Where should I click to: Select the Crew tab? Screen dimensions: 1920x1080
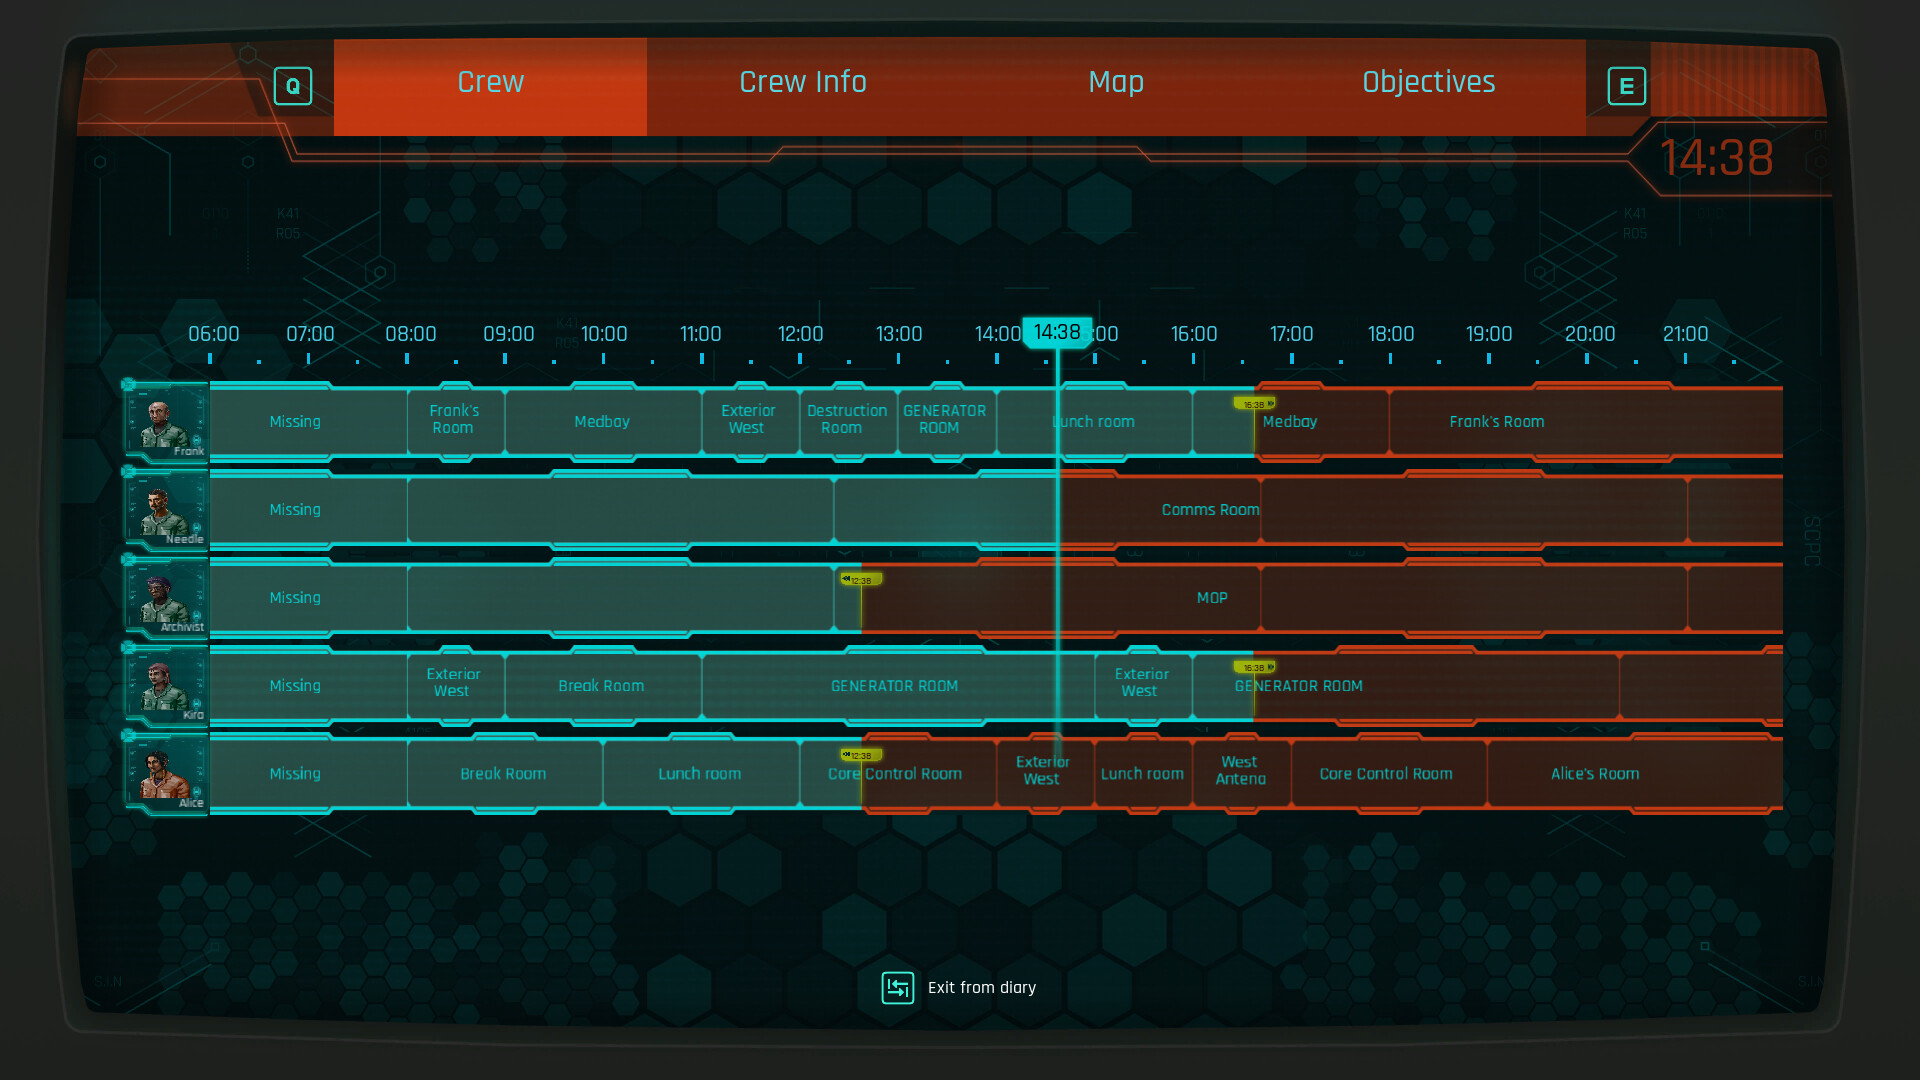coord(490,82)
